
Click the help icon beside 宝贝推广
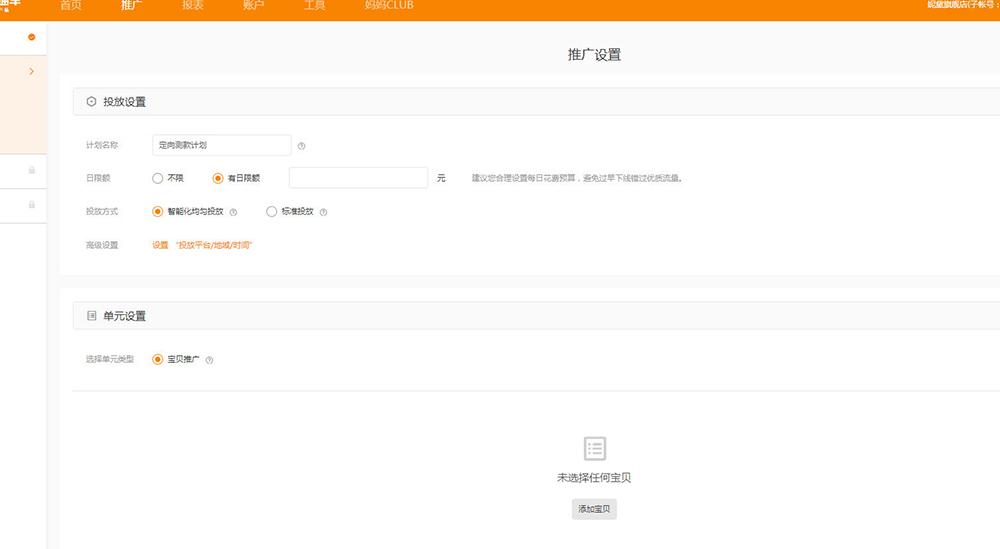pos(209,360)
